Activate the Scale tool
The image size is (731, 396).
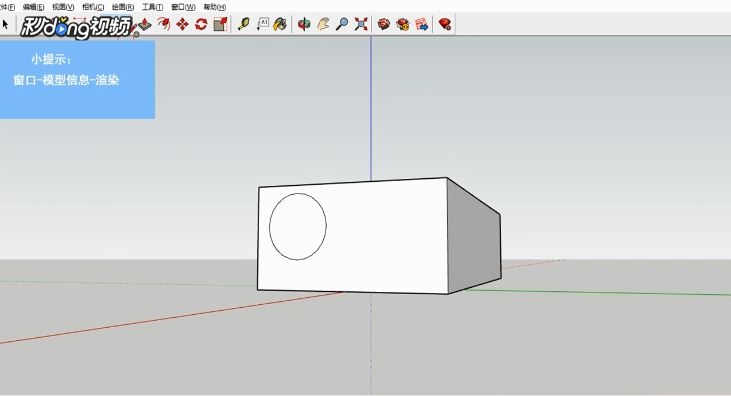(221, 24)
